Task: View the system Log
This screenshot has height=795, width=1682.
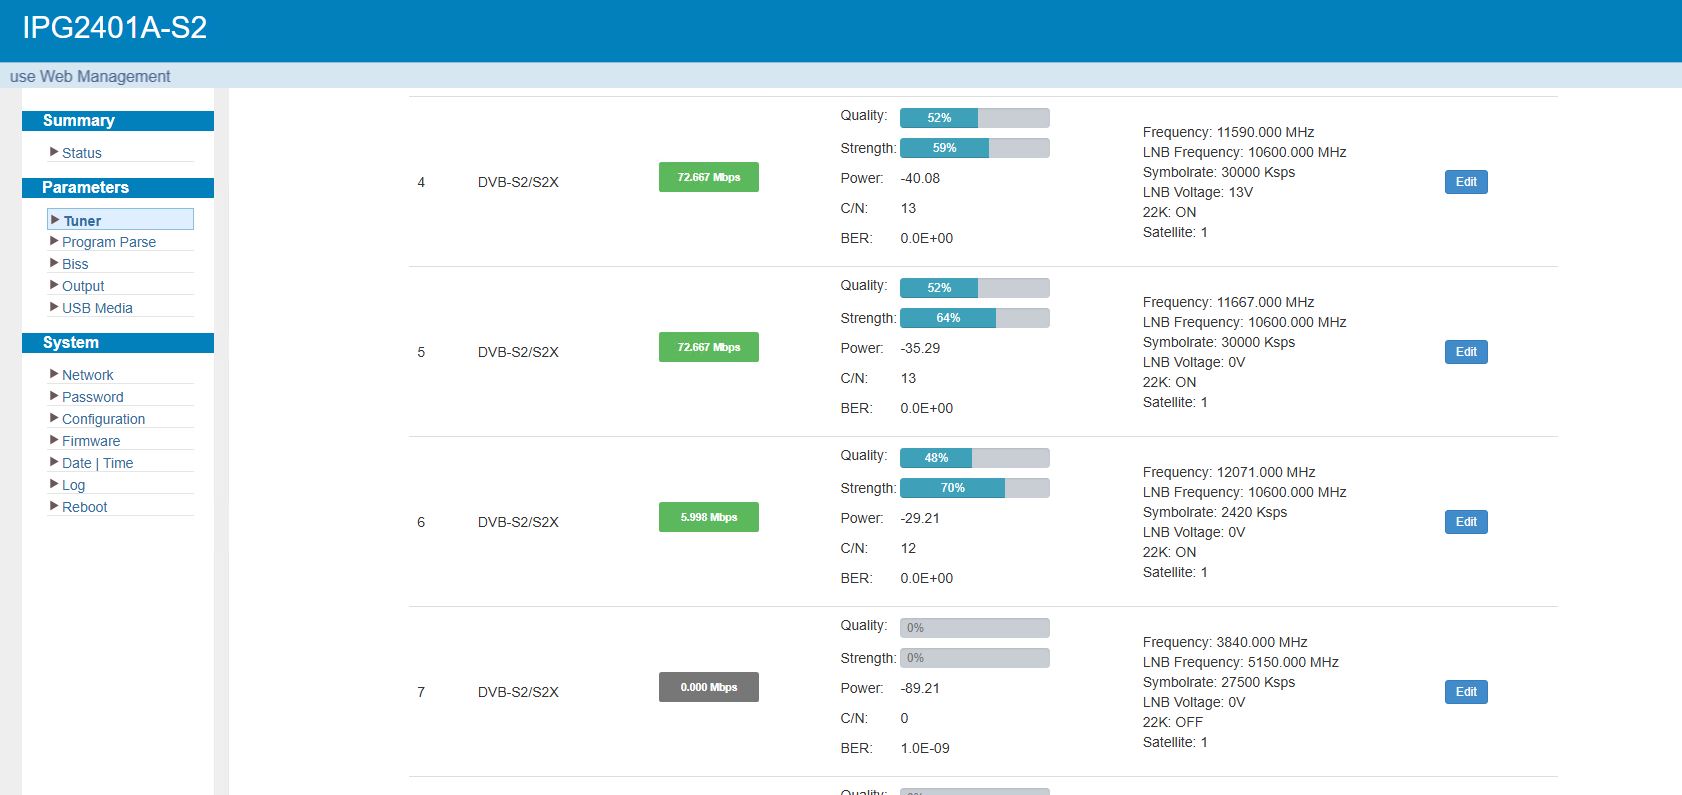Action: click(73, 485)
